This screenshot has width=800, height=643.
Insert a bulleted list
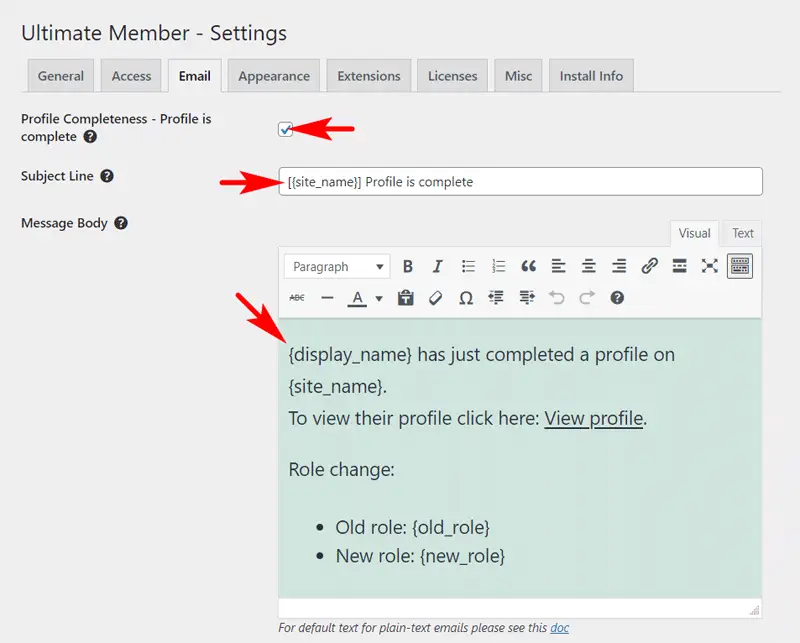tap(468, 266)
